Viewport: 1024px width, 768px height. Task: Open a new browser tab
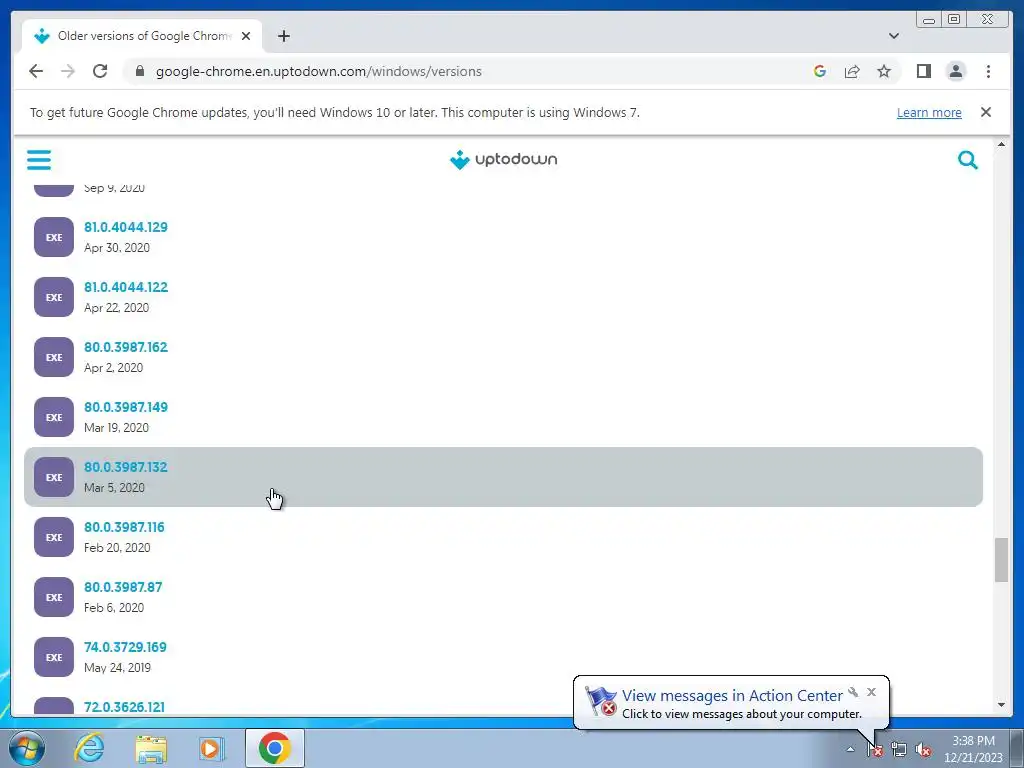pos(283,36)
